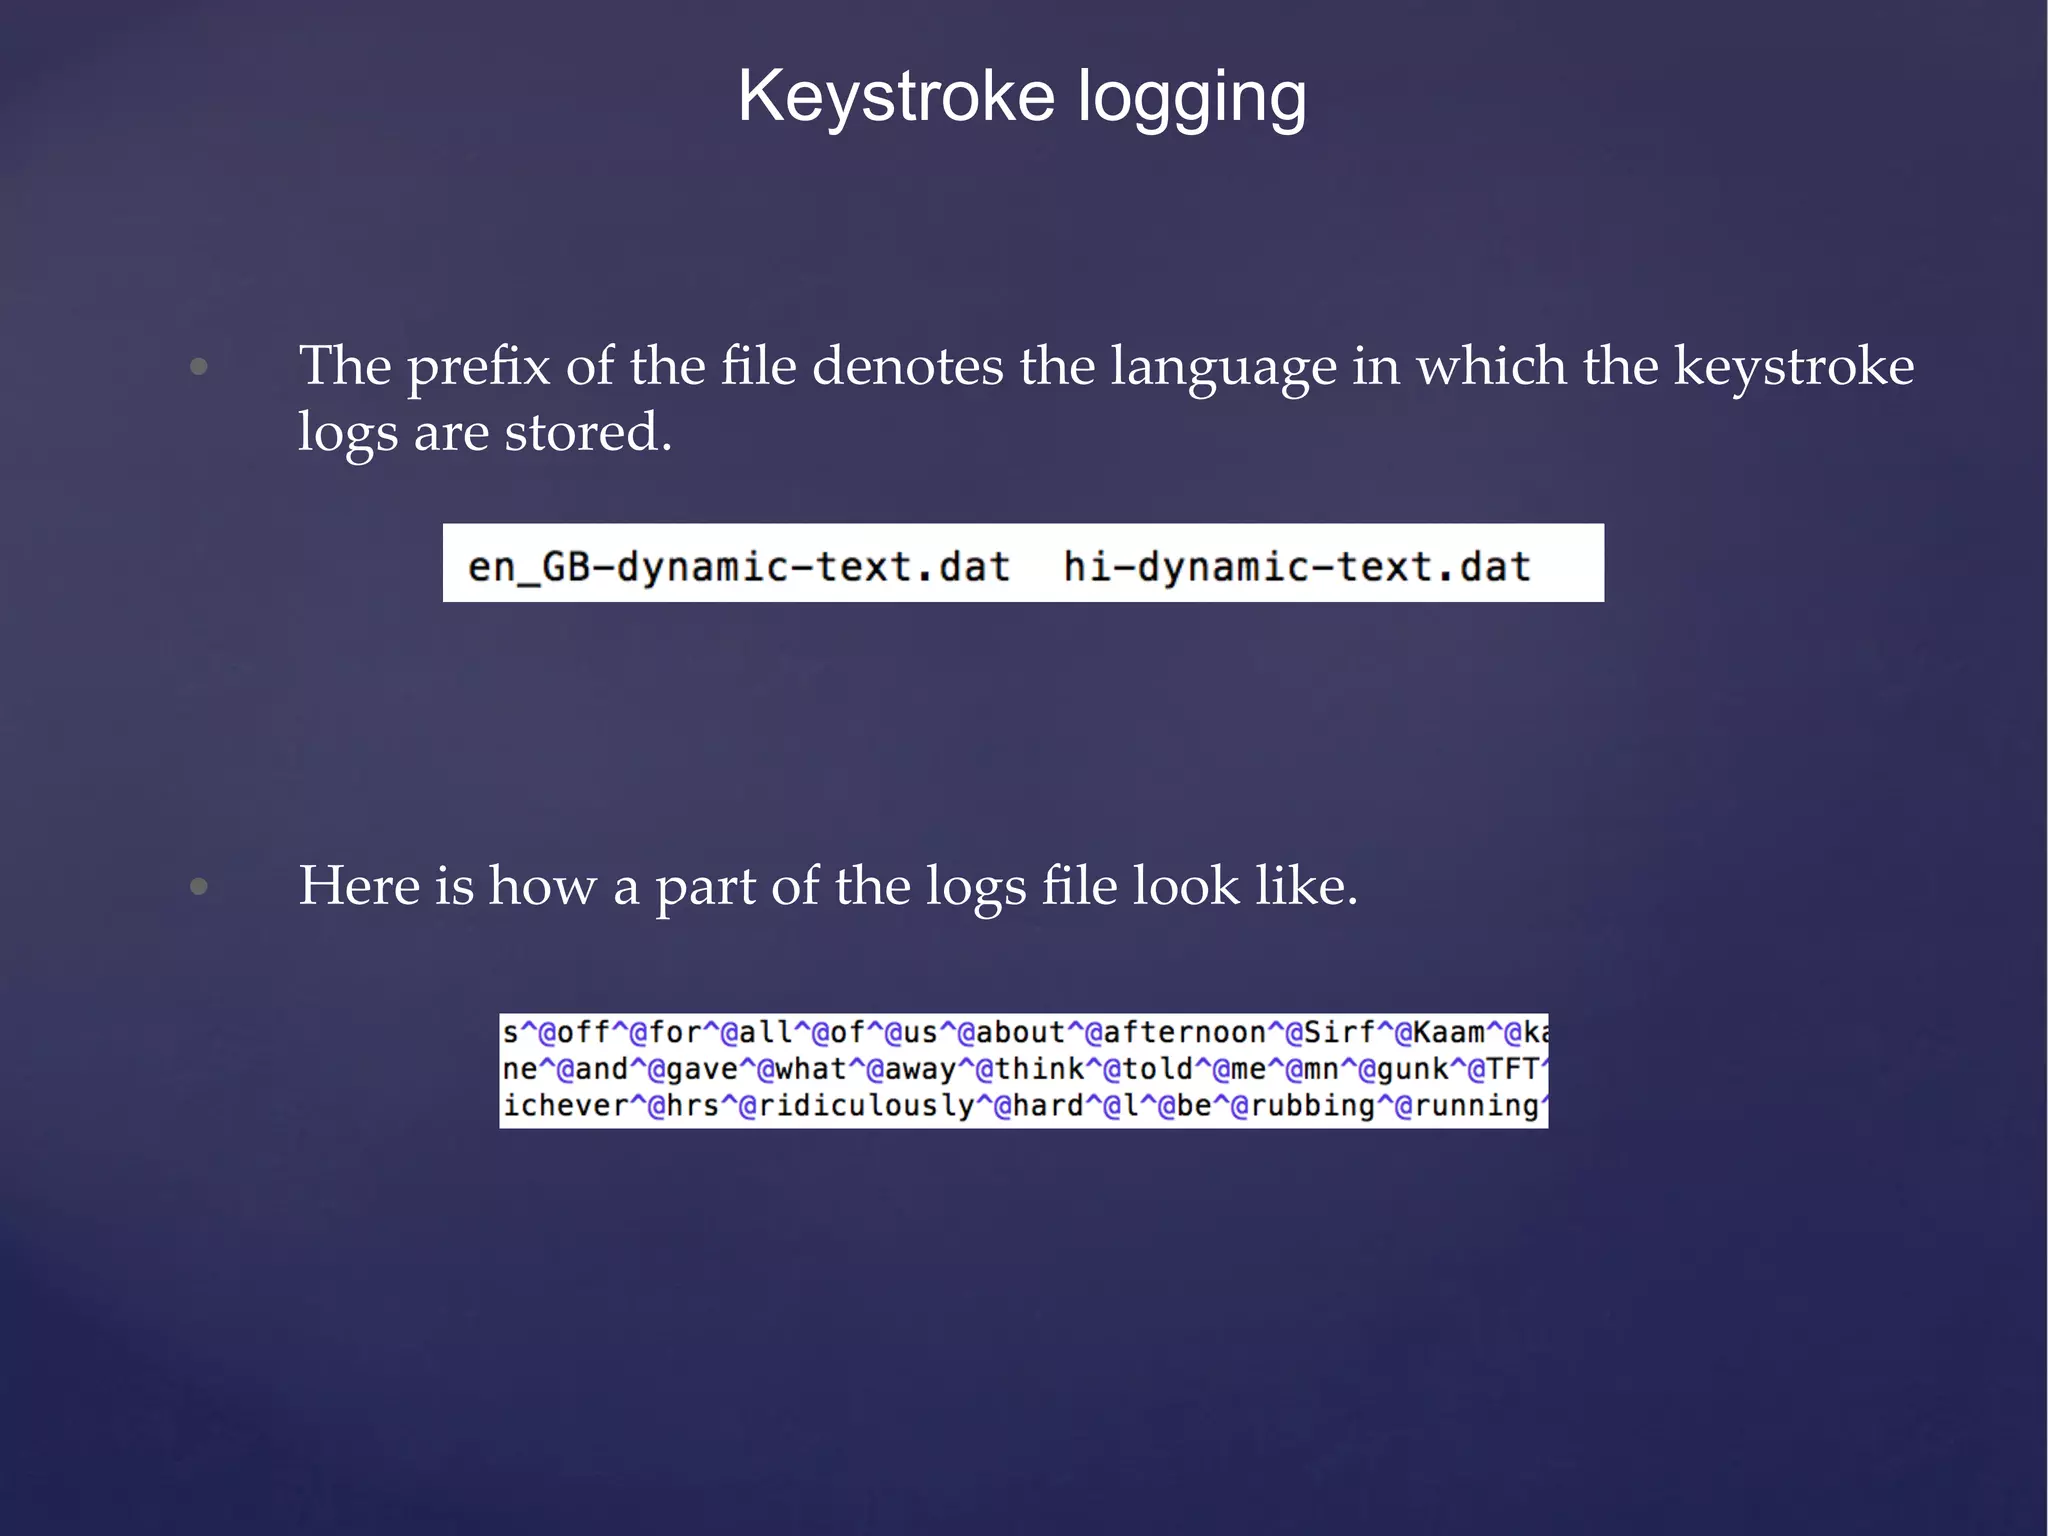Click the file name 'hi-dynamic-text.dat'
The width and height of the screenshot is (2048, 1536).
(x=1297, y=567)
